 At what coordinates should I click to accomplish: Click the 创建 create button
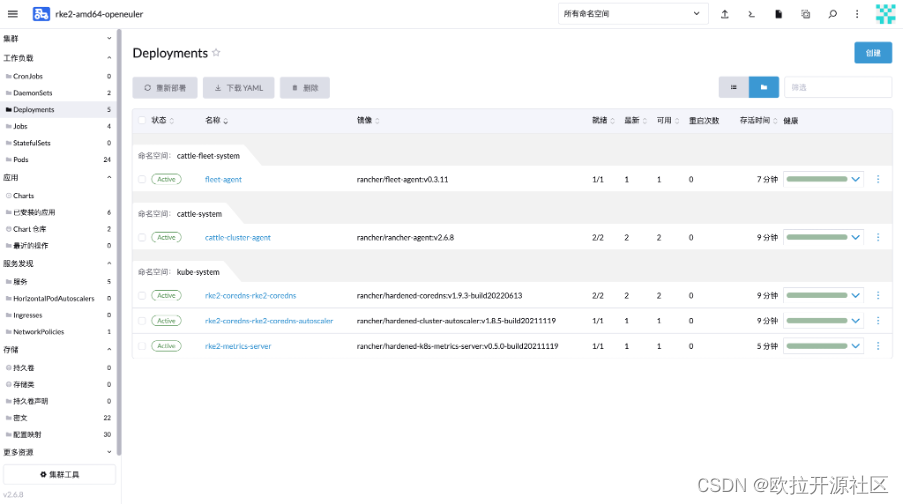tap(873, 52)
